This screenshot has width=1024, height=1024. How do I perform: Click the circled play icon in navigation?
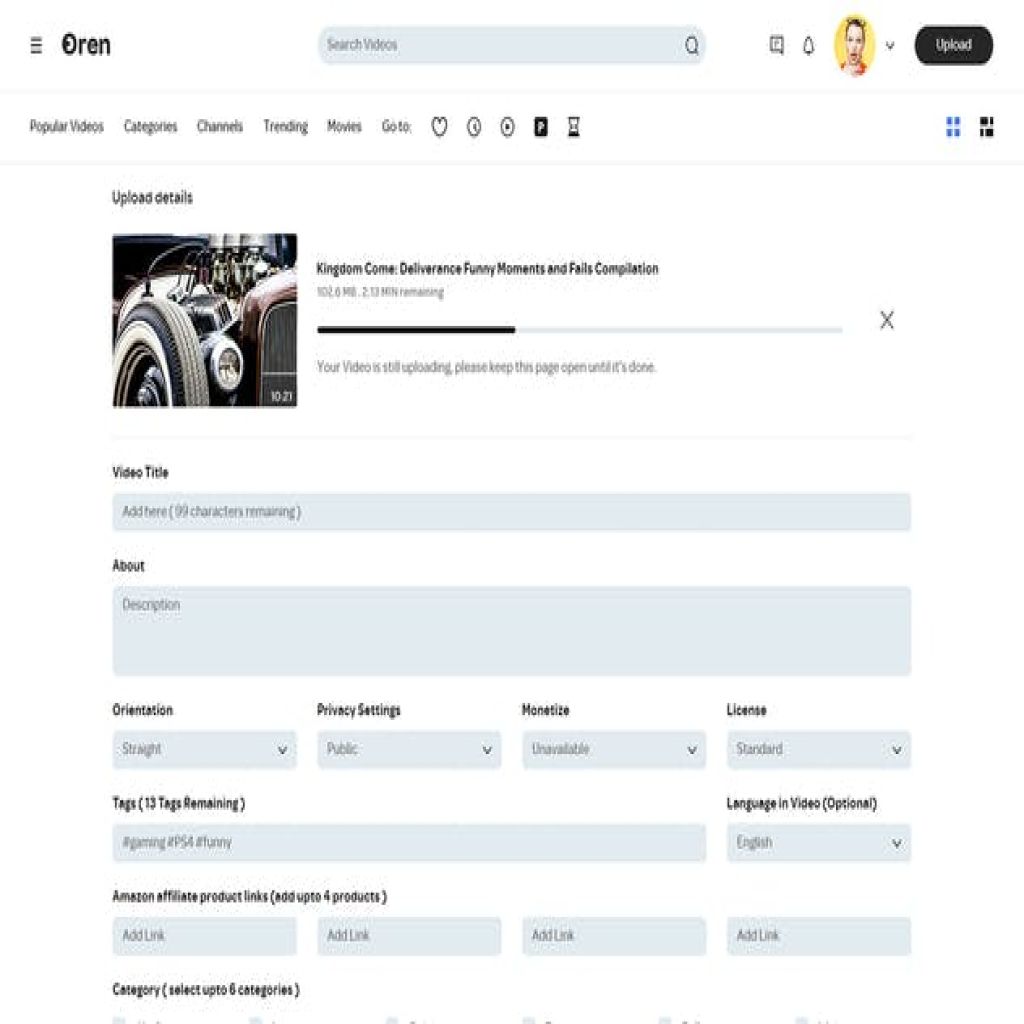pyautogui.click(x=507, y=127)
